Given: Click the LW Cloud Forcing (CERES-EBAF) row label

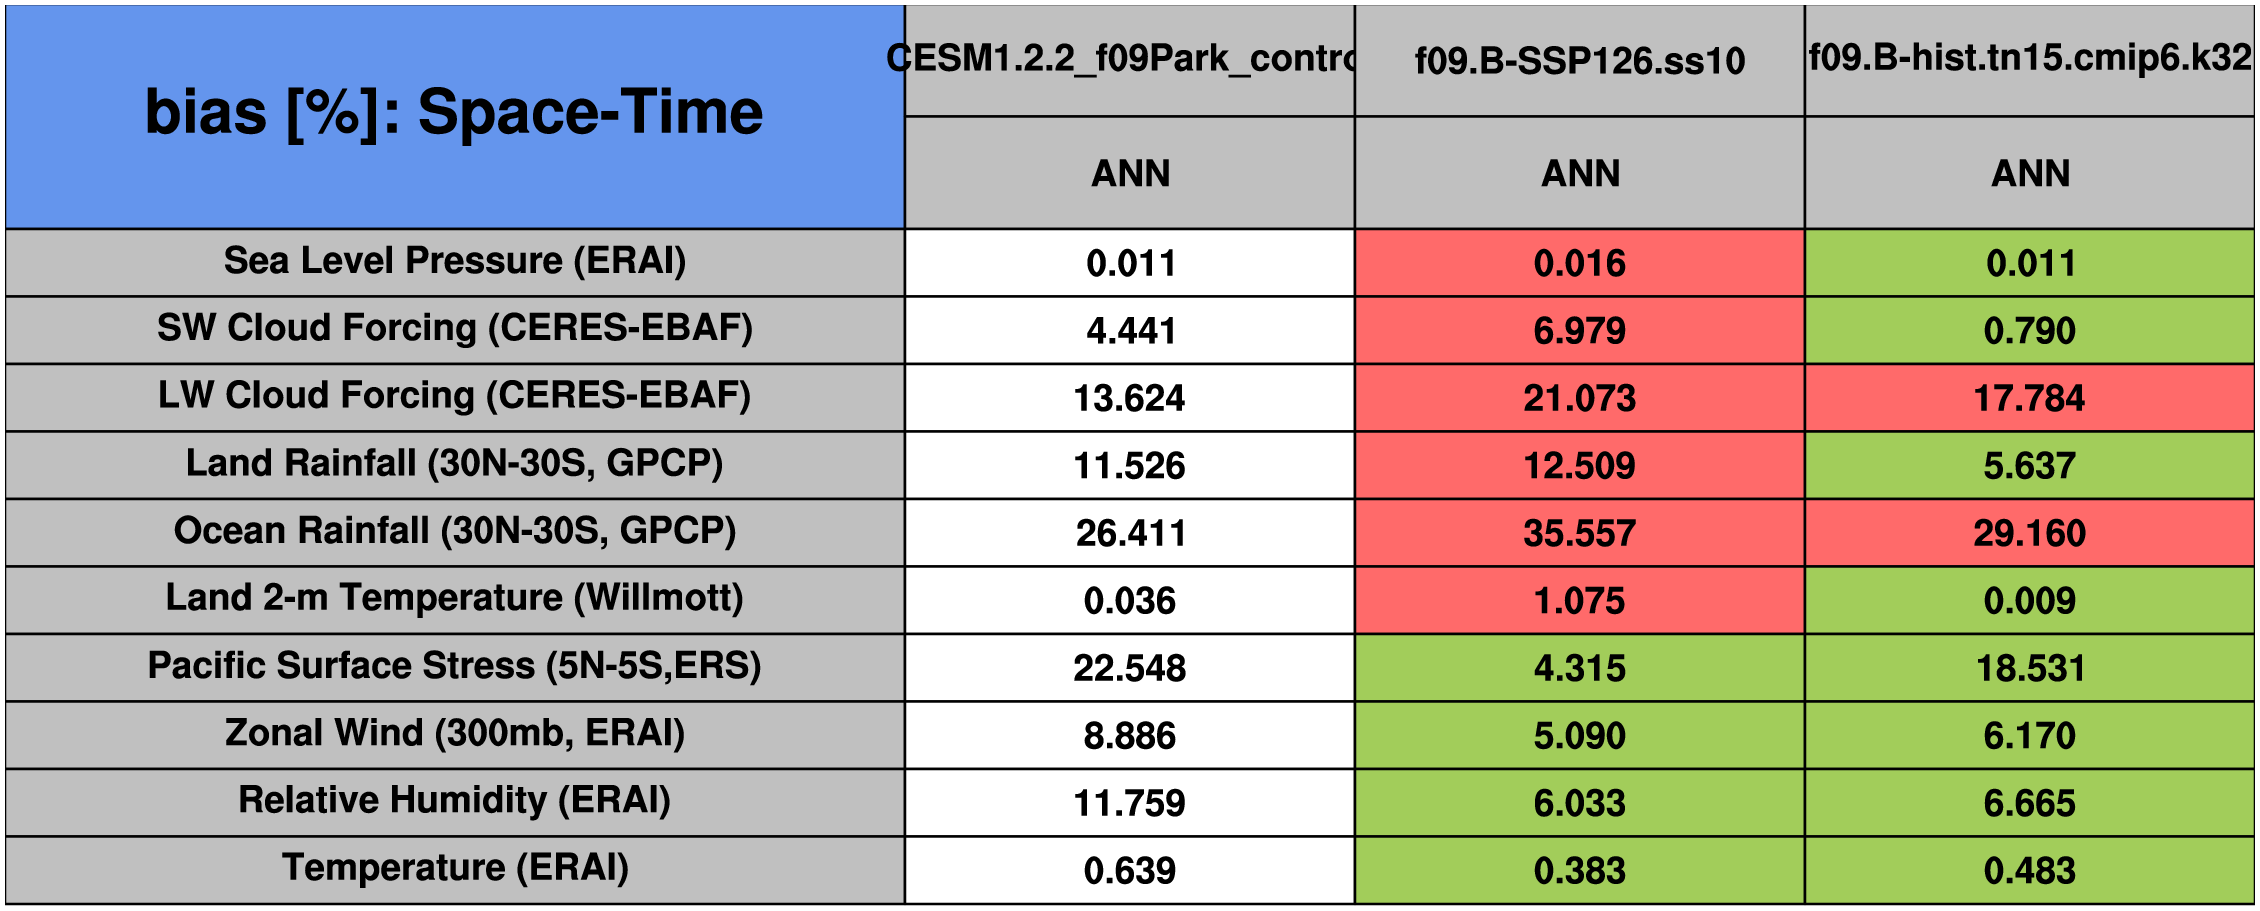Looking at the screenshot, I should coord(454,396).
